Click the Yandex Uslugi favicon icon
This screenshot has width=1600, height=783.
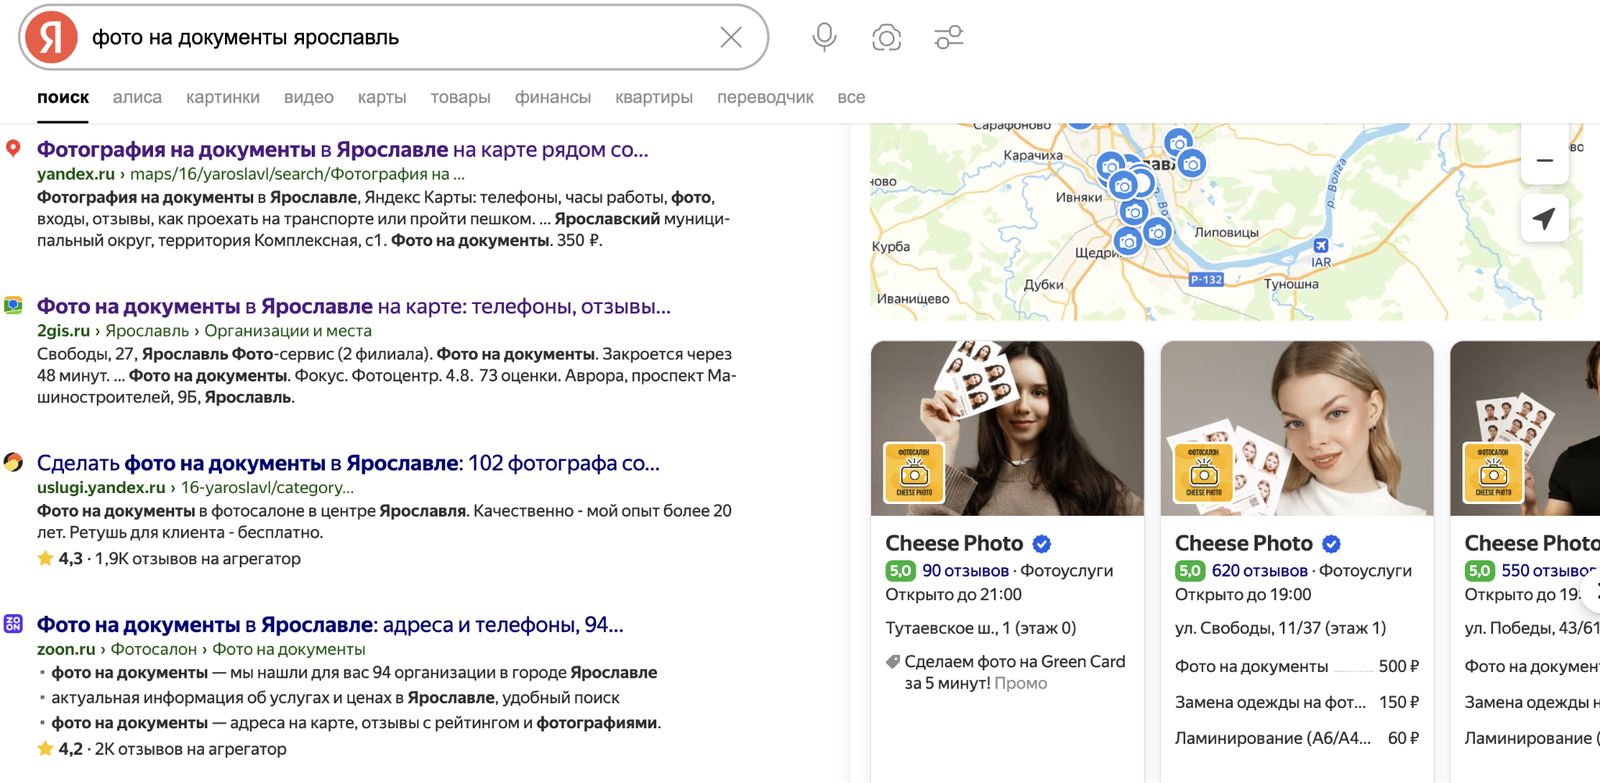click(13, 462)
